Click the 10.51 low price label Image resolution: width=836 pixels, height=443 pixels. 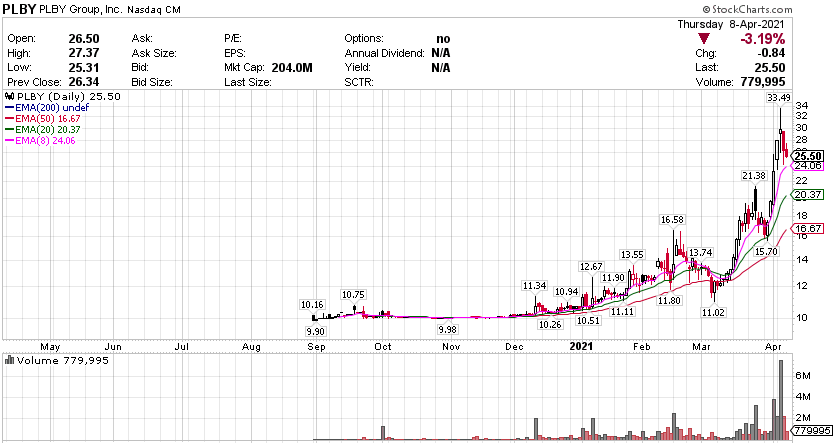[x=589, y=320]
